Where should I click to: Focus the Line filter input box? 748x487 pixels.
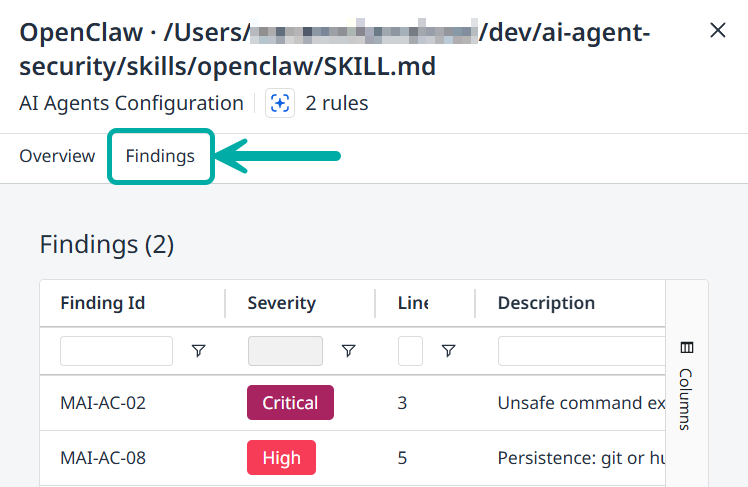pos(410,351)
